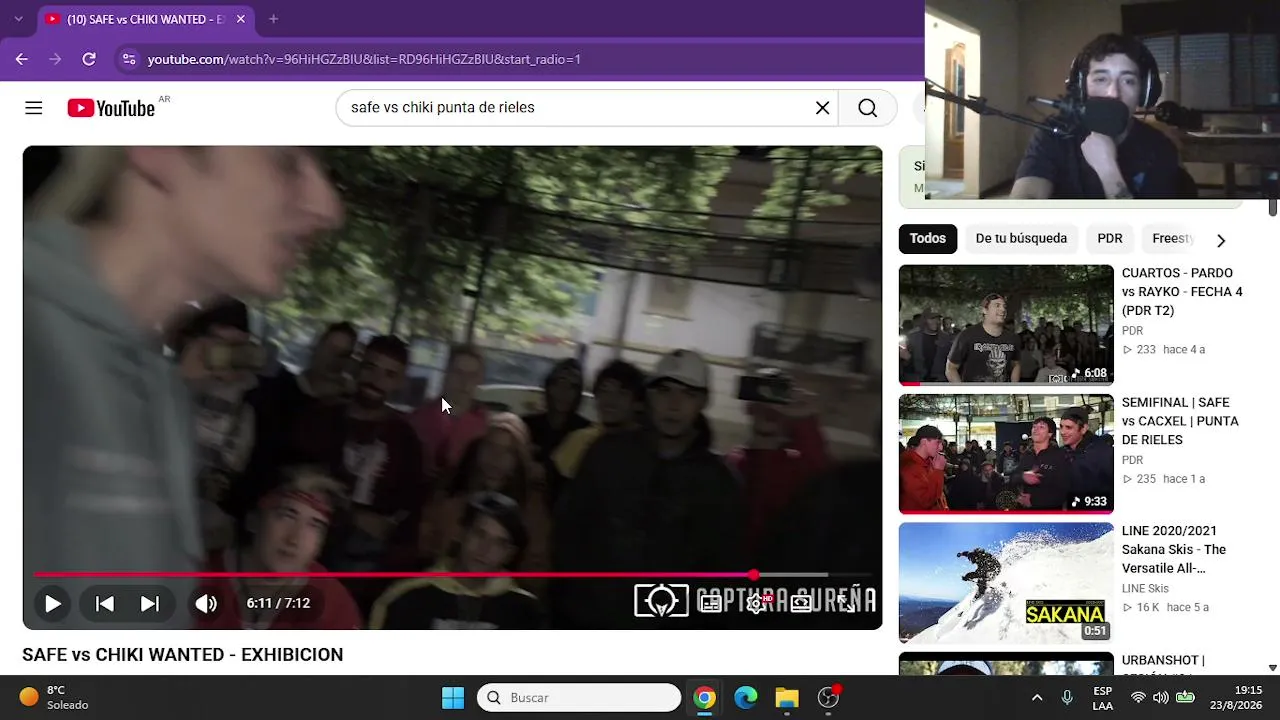Enter fullscreen mode in the video player
The width and height of the screenshot is (1280, 720).
tap(847, 603)
